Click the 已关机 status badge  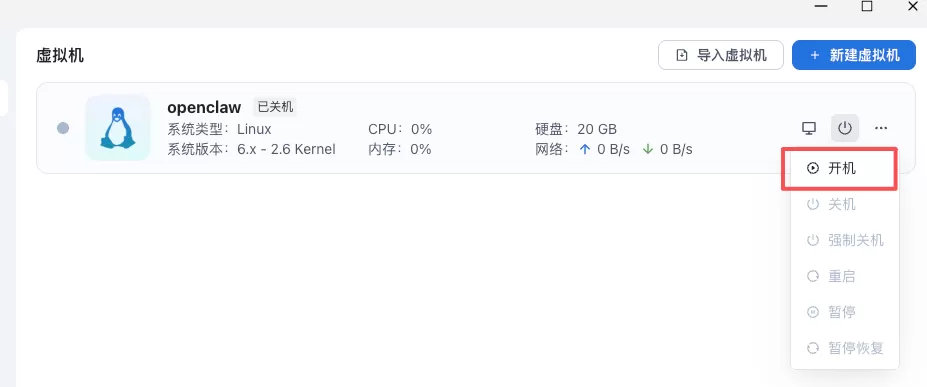click(275, 107)
